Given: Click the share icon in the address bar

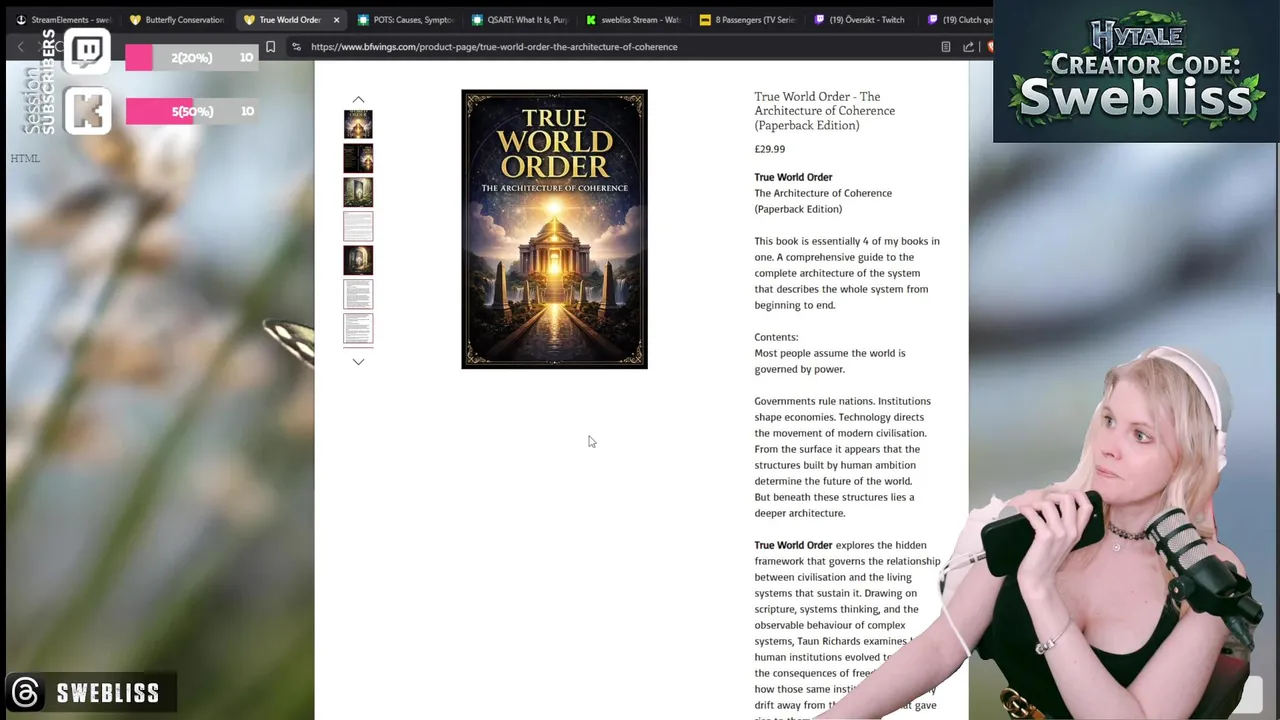Looking at the screenshot, I should coord(968,47).
